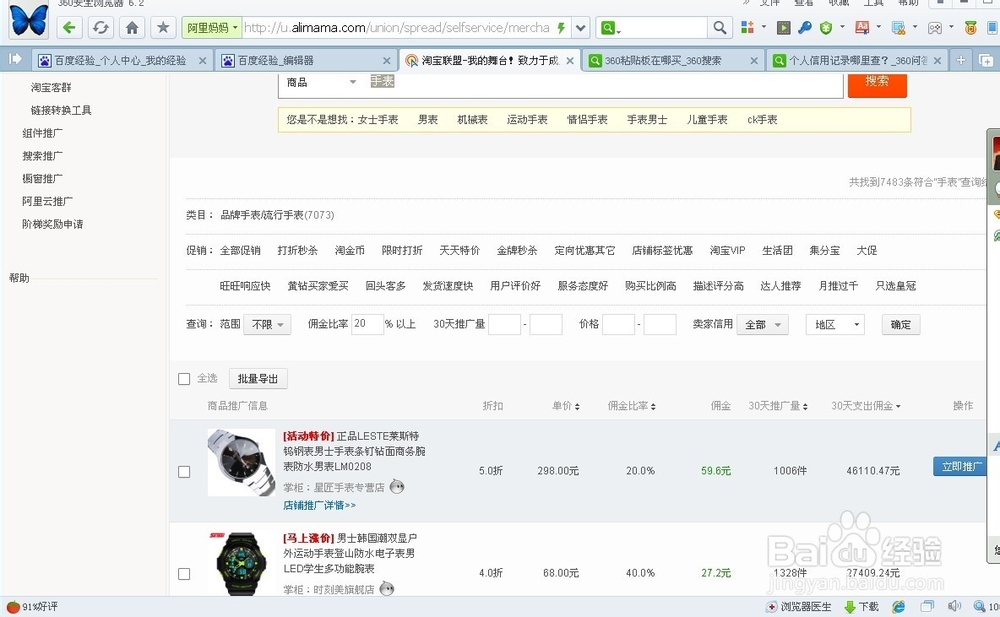The height and width of the screenshot is (617, 1000).
Task: Click the screenshot tool toolbar icon
Action: click(x=898, y=27)
